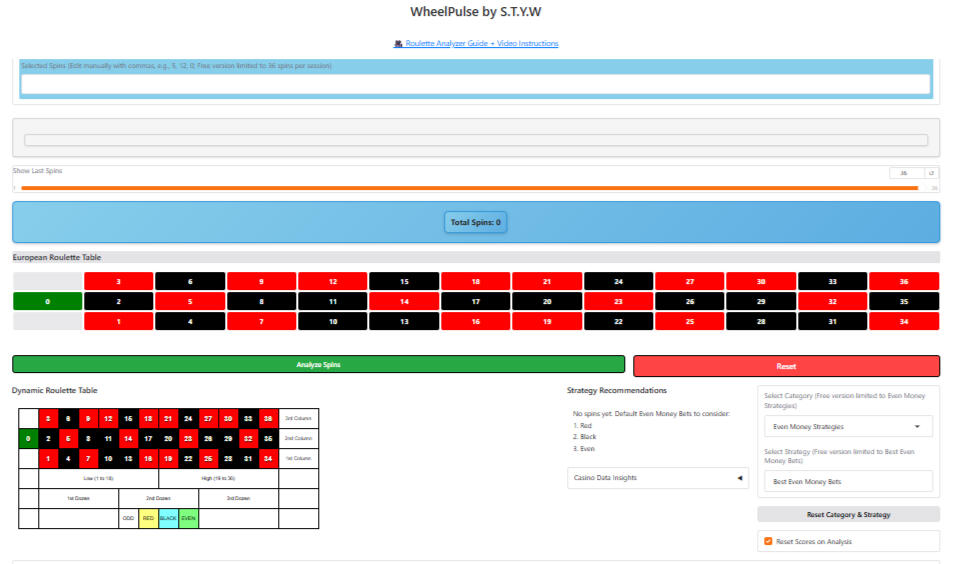Click 2nd Dozen cell in Dynamic table
The width and height of the screenshot is (961, 564).
tap(158, 498)
